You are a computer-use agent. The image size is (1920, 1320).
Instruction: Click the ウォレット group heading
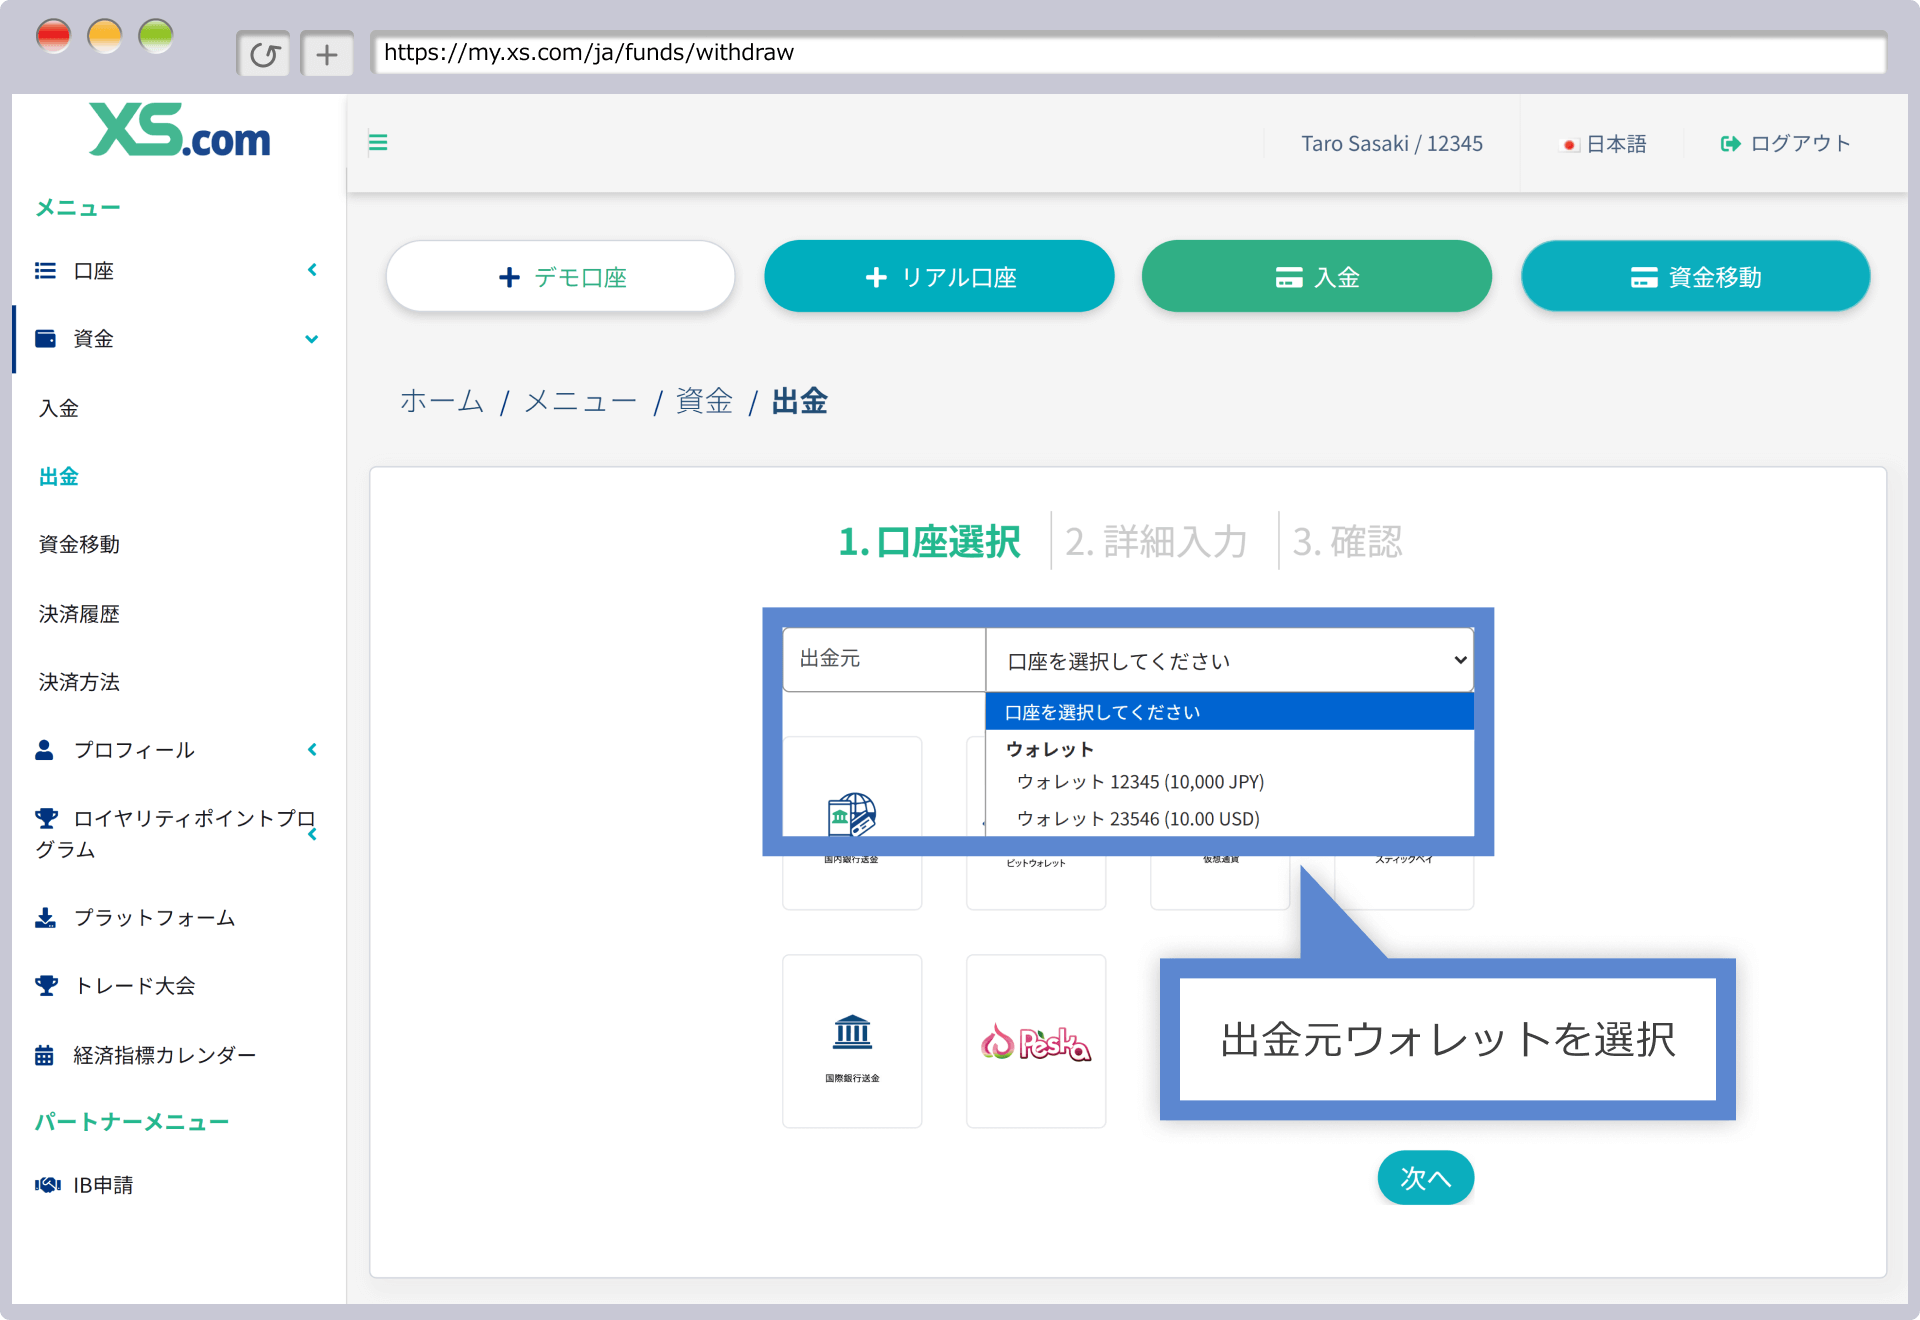point(1049,749)
